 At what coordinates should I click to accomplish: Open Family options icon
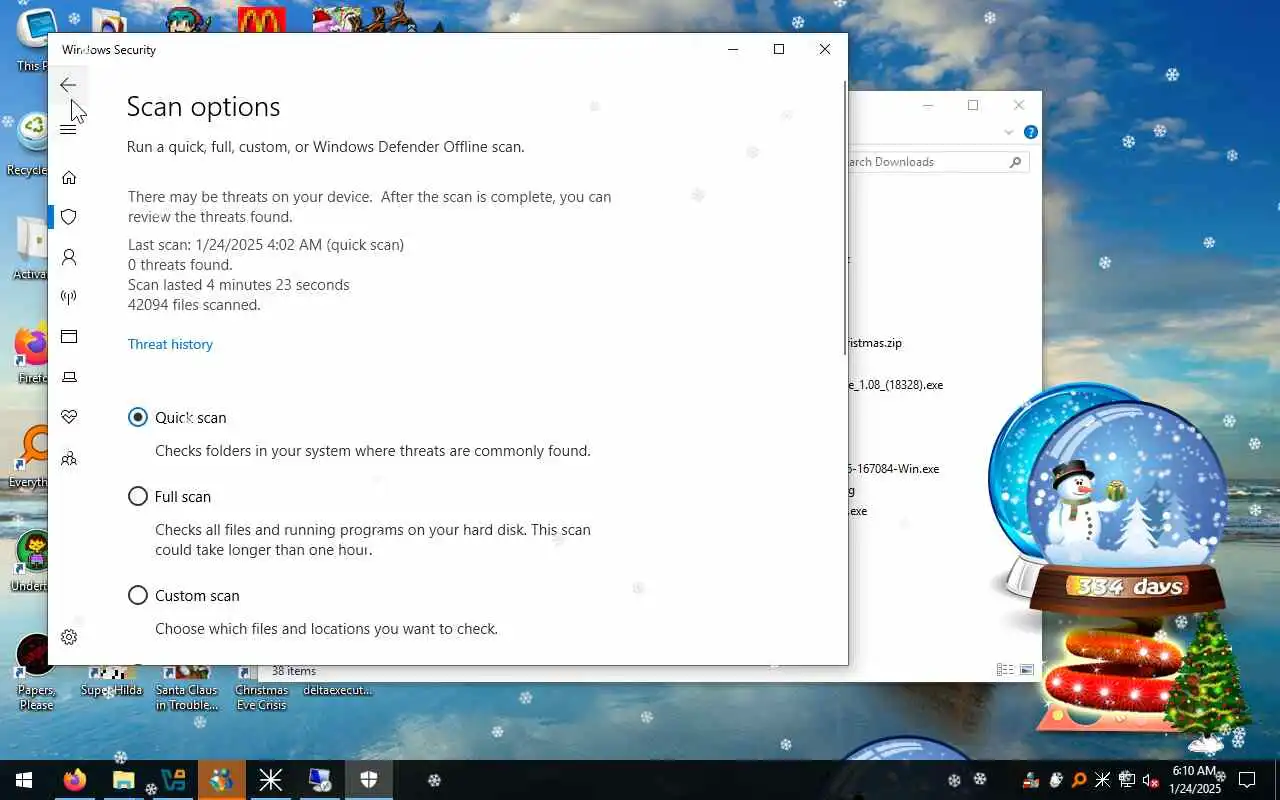[69, 459]
